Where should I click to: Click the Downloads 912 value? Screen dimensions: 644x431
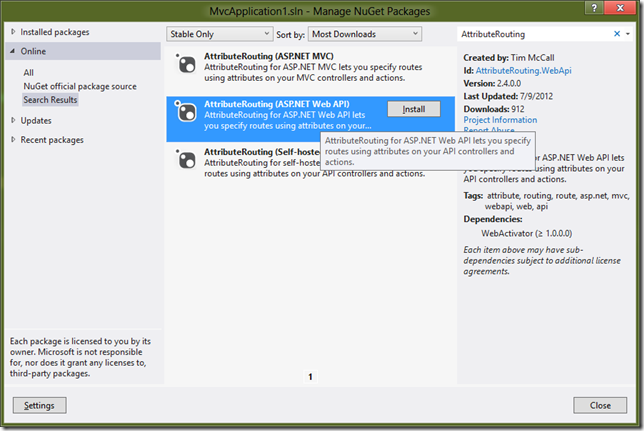point(518,109)
